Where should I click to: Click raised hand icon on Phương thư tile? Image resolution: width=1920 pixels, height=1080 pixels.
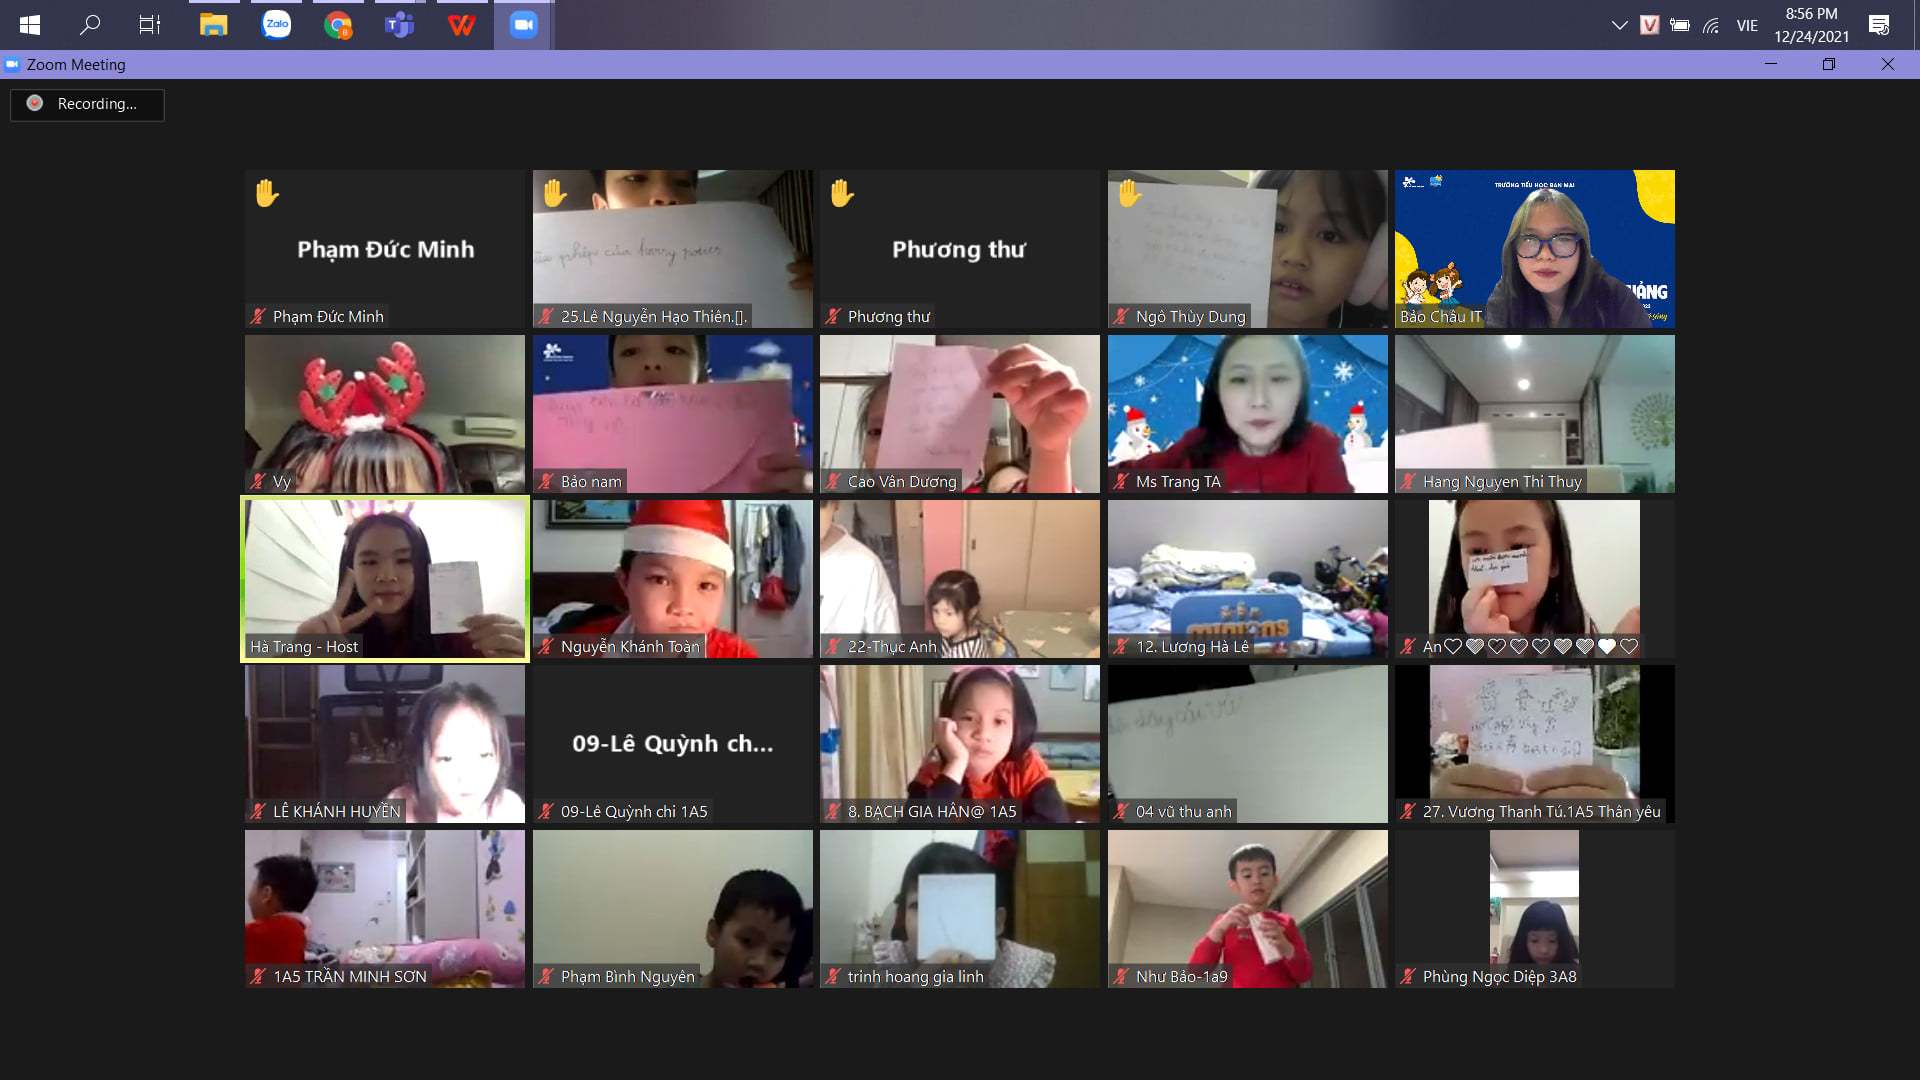coord(842,193)
